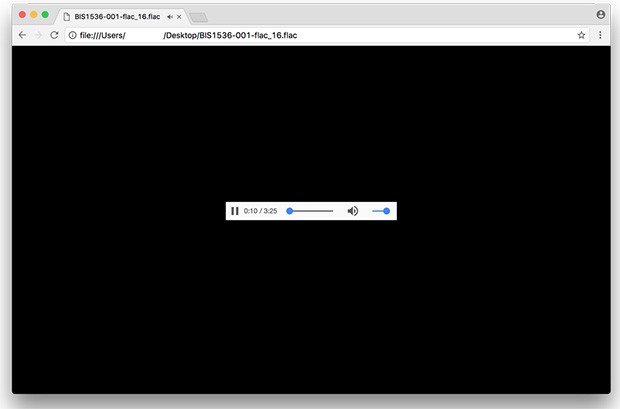This screenshot has width=620, height=409.
Task: Click the 0:10 / 3:25 time display
Action: (x=260, y=211)
